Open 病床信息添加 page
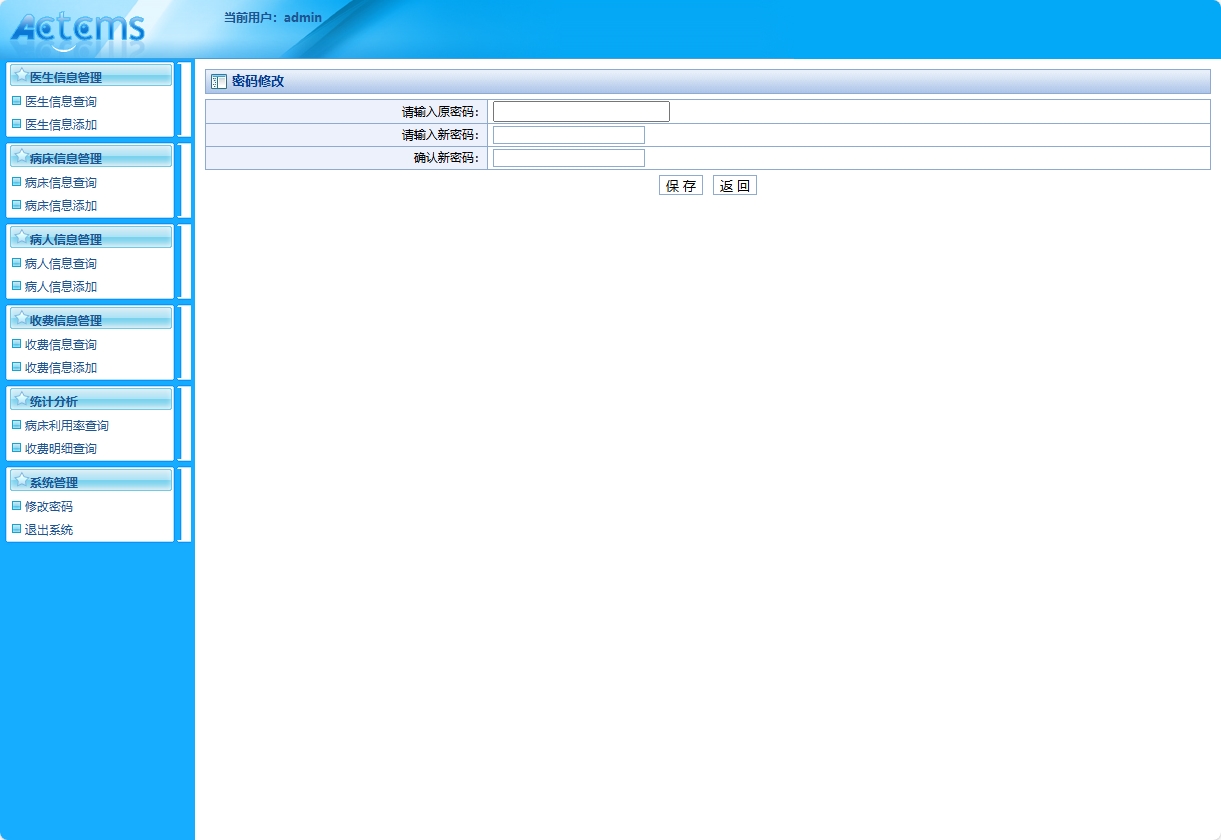This screenshot has width=1221, height=840. click(61, 206)
